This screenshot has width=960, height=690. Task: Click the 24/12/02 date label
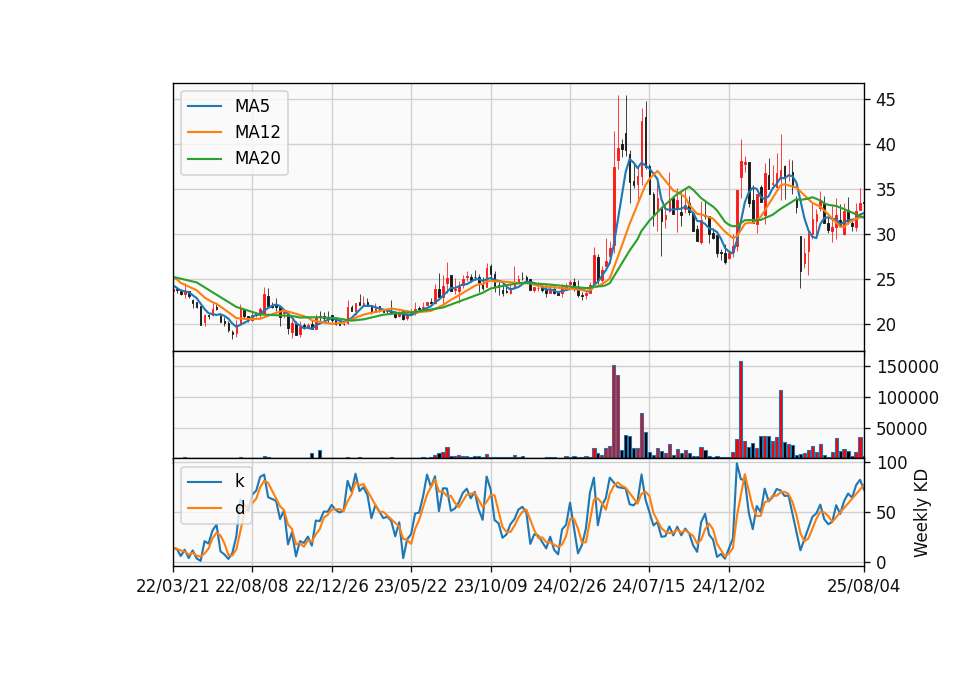729,586
